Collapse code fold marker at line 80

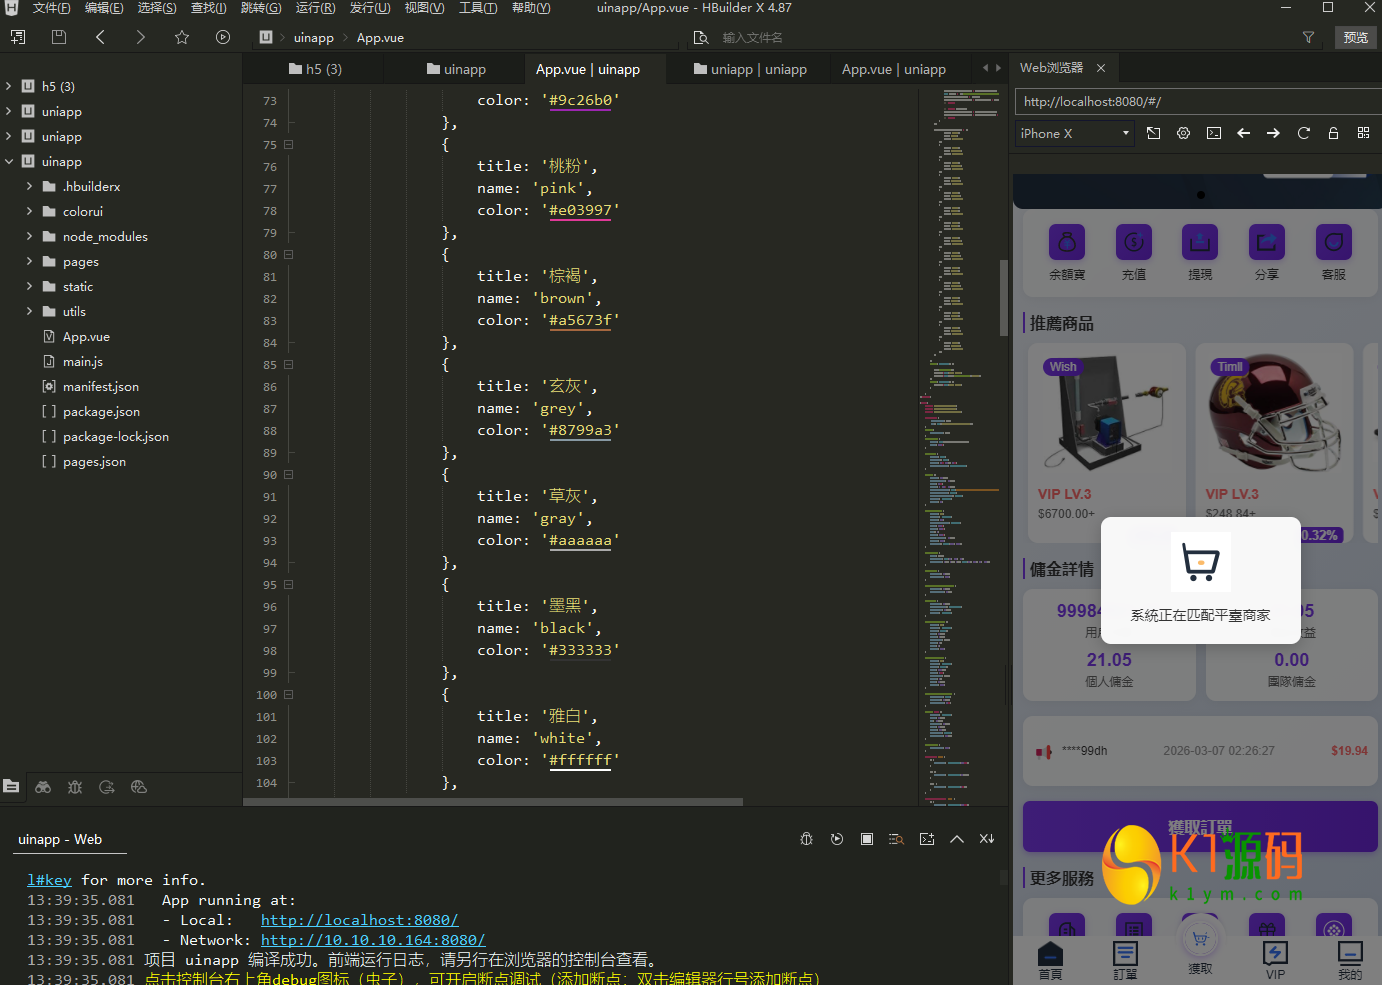pyautogui.click(x=288, y=255)
